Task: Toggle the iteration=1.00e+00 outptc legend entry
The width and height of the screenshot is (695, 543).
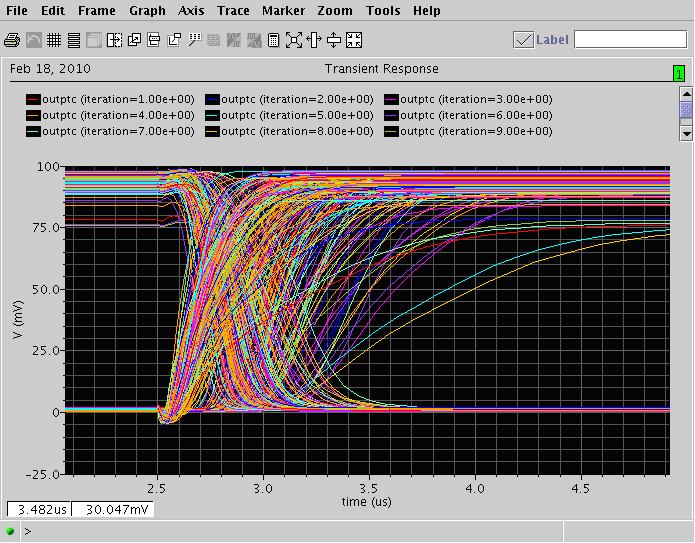Action: pyautogui.click(x=110, y=99)
